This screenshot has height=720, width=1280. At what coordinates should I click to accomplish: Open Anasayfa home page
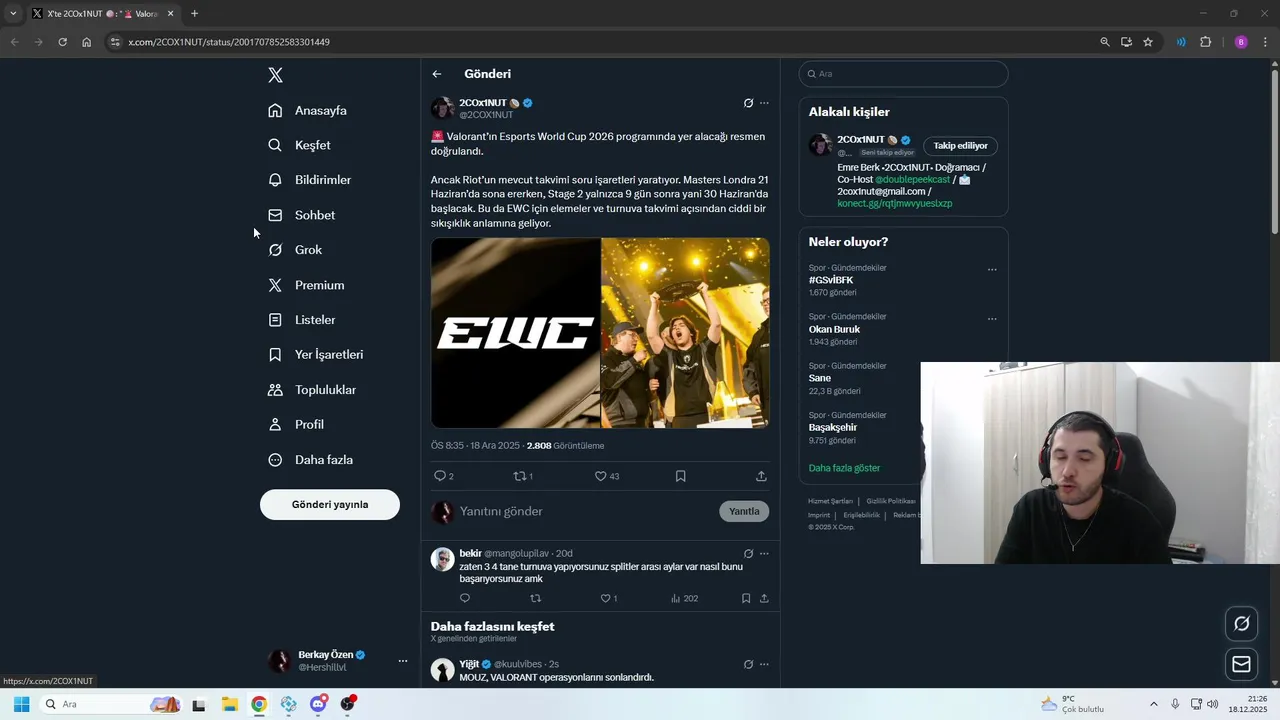point(308,110)
